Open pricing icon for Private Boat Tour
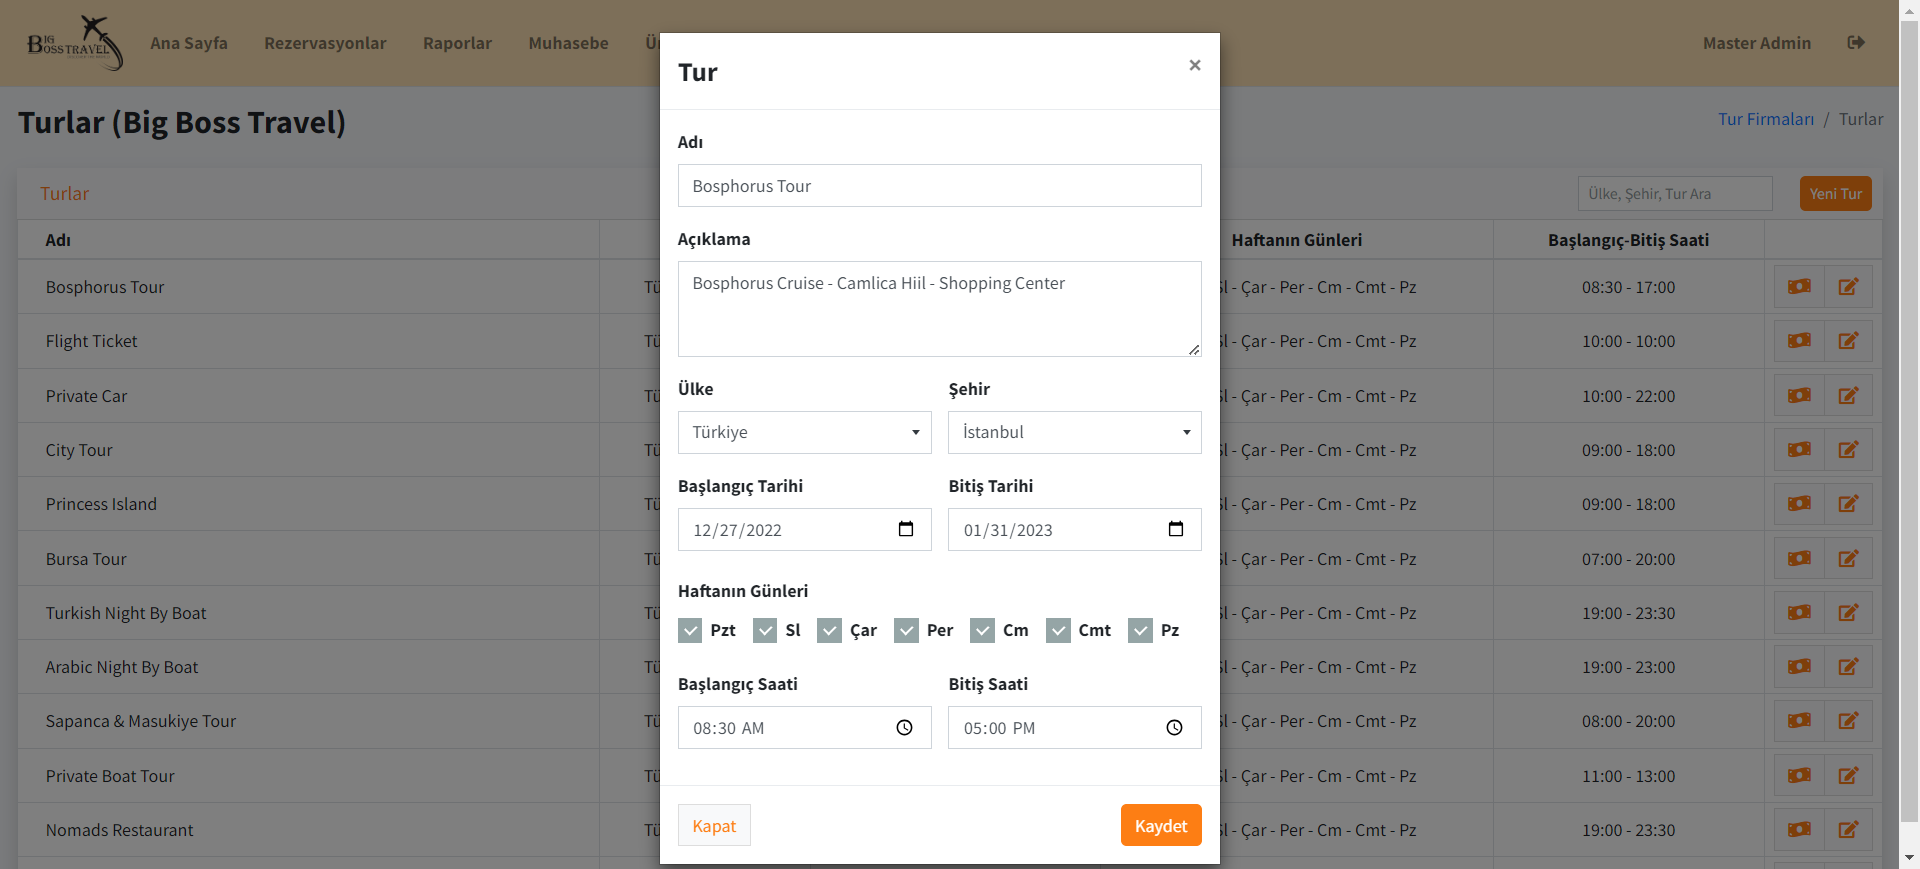Screen dimensions: 1920x869 pyautogui.click(x=1799, y=776)
